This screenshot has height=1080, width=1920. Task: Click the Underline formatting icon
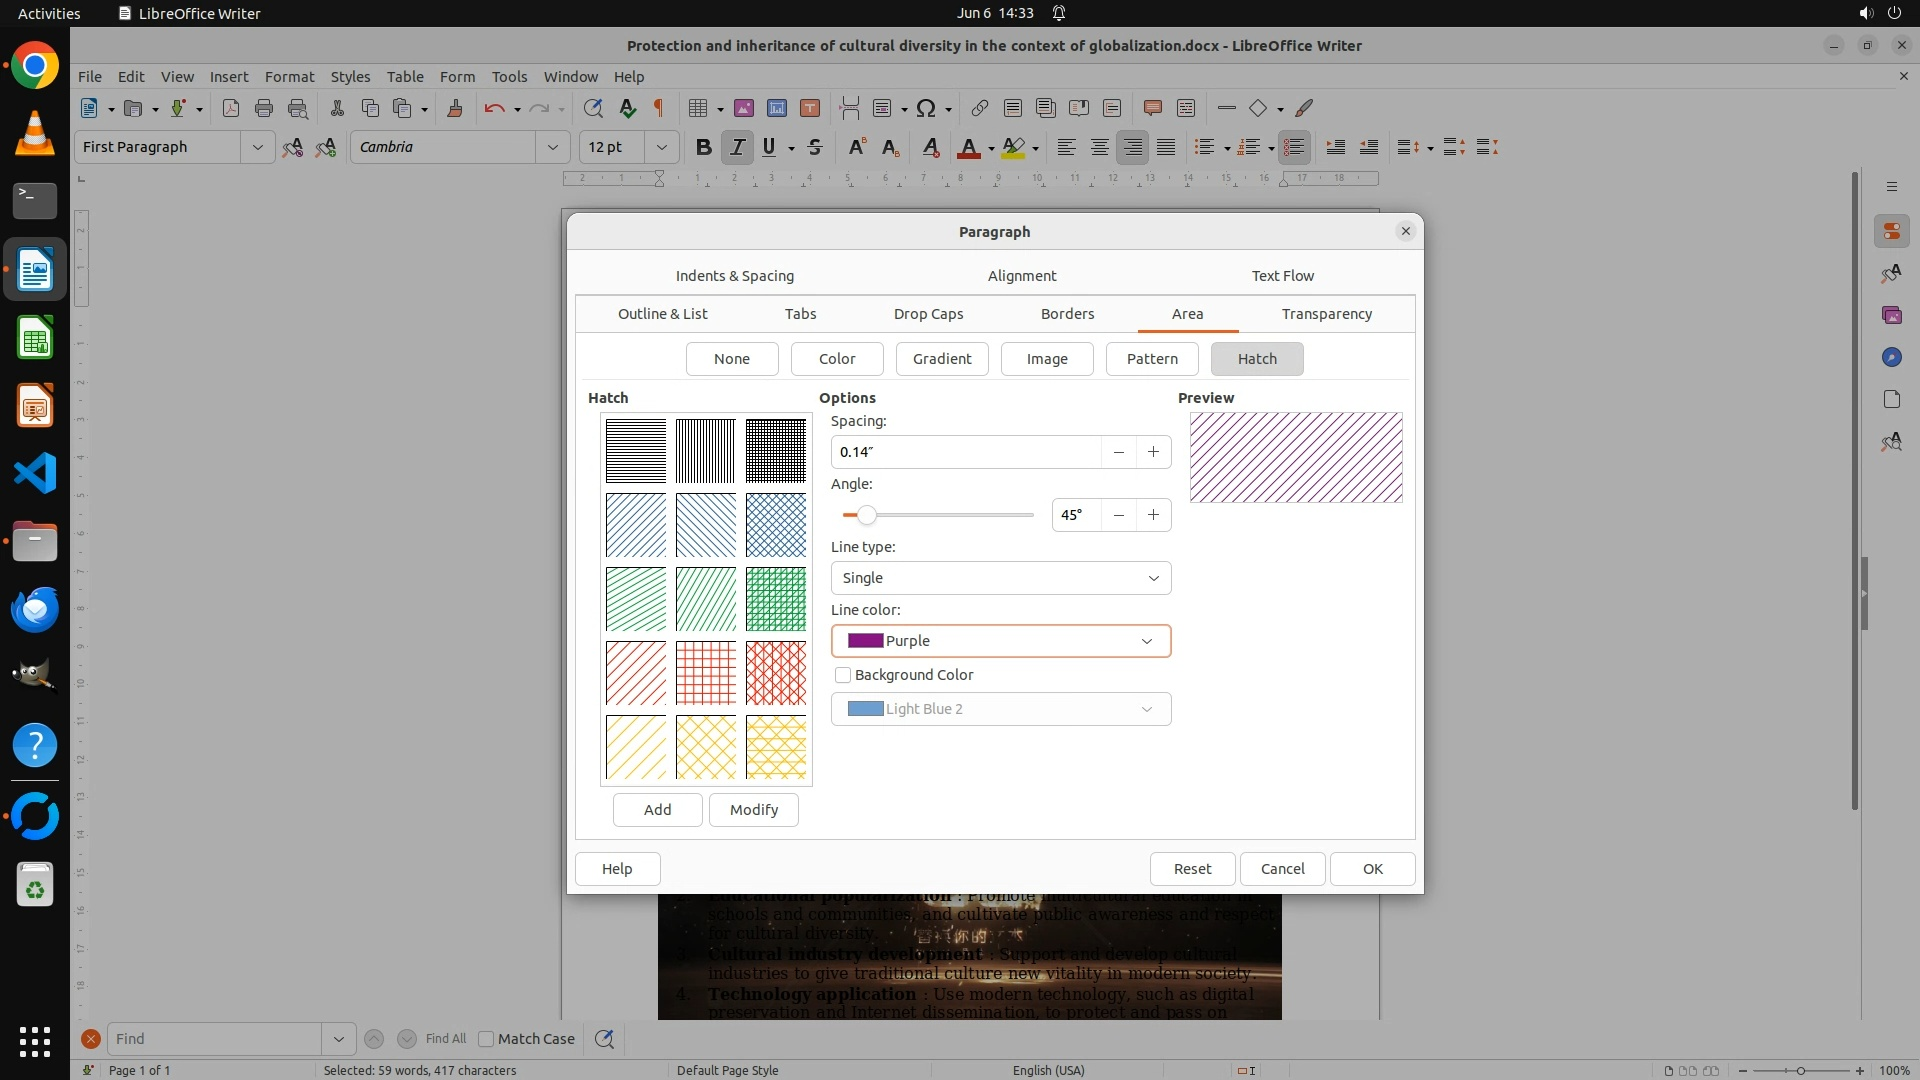click(768, 147)
